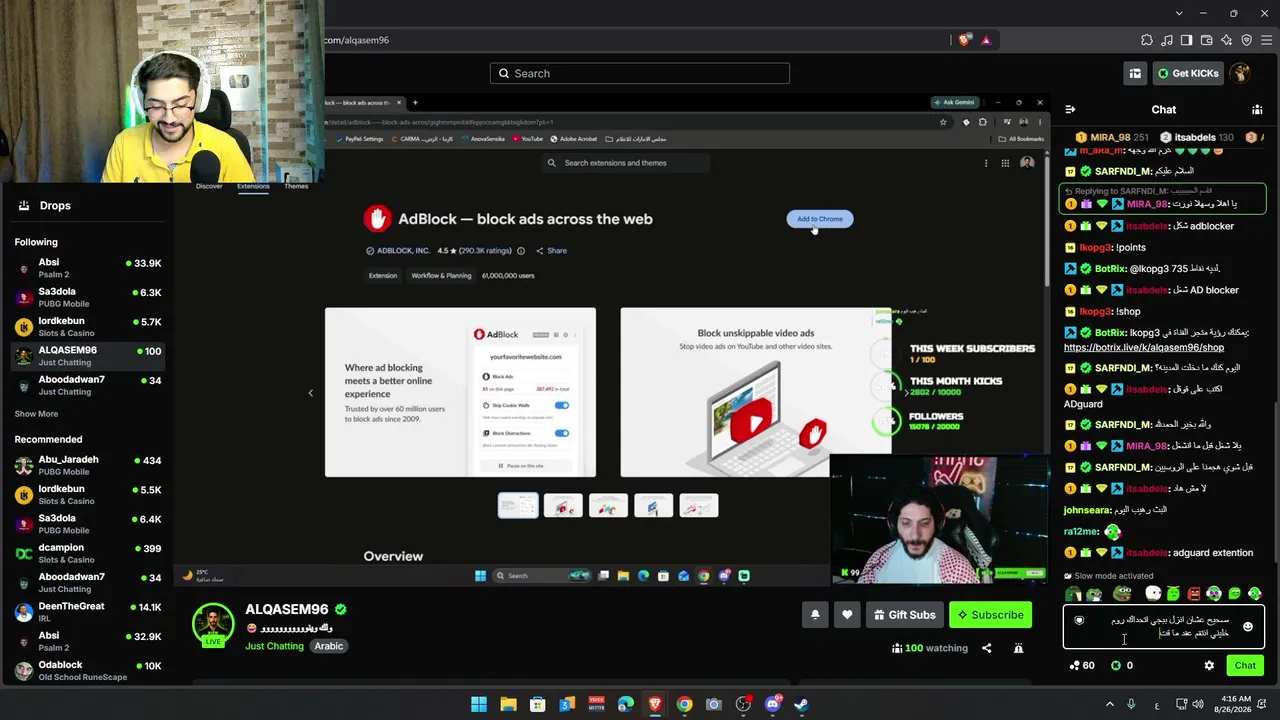This screenshot has height=720, width=1280.
Task: Click the chat message input box
Action: coord(1164,627)
